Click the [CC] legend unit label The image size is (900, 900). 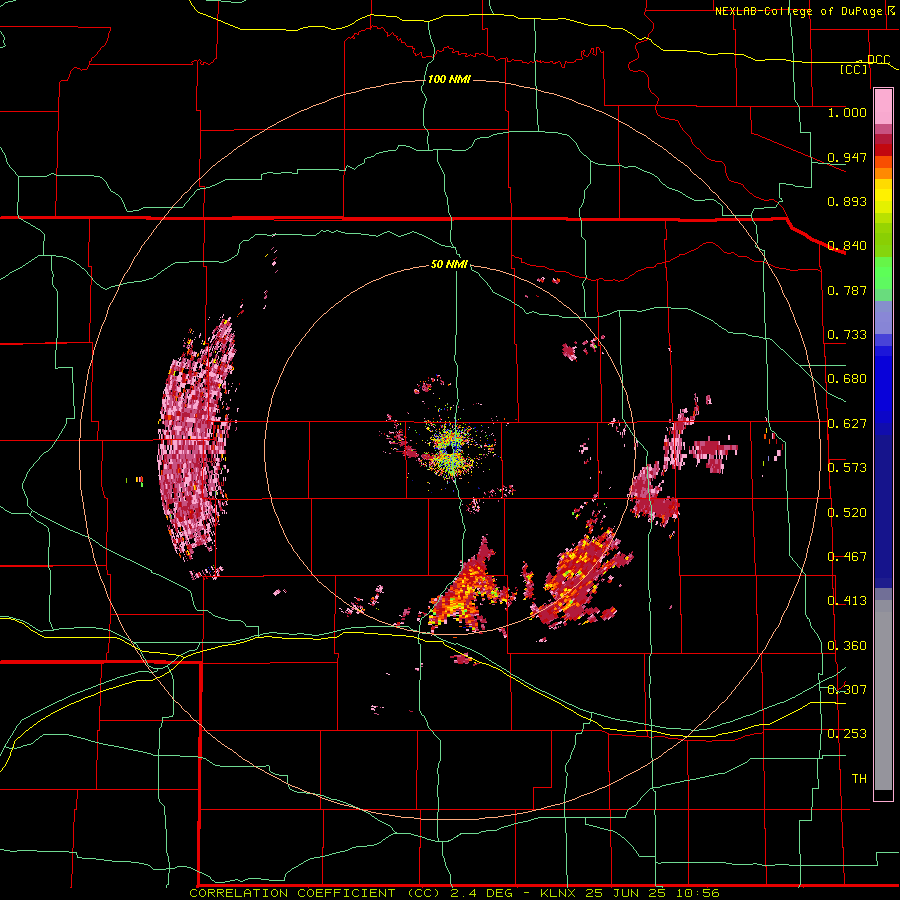point(854,69)
